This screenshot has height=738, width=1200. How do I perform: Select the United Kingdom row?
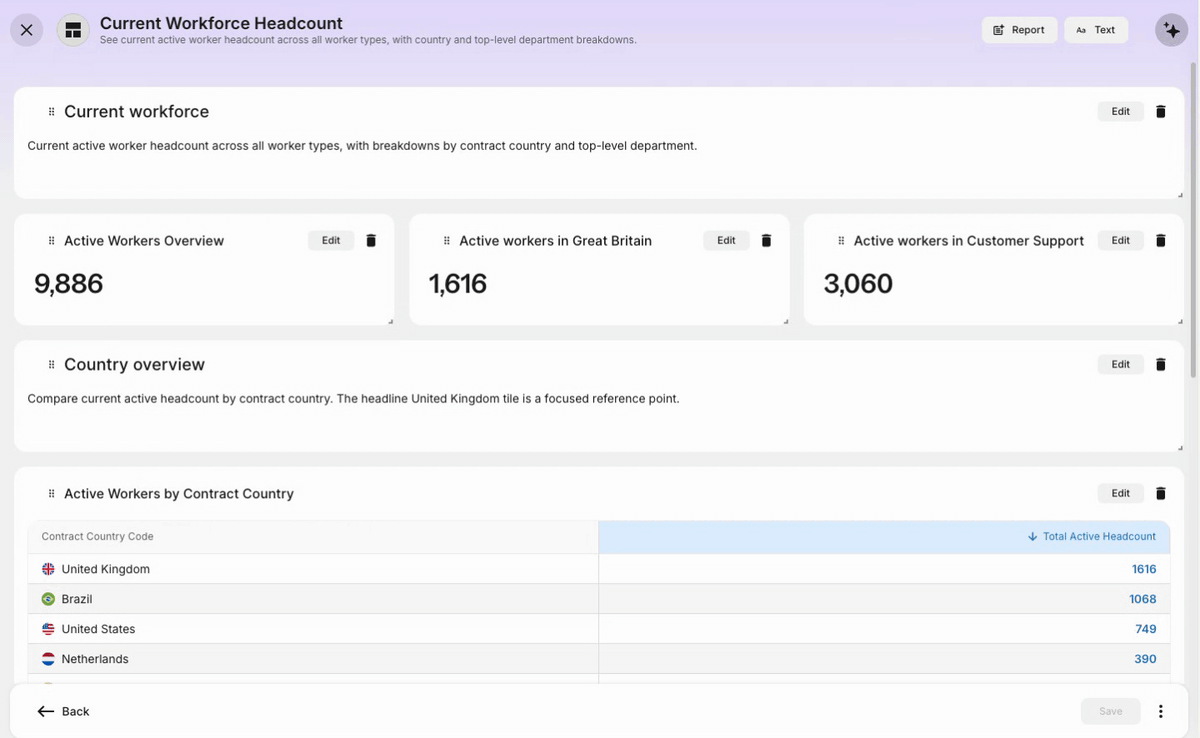[x=599, y=569]
